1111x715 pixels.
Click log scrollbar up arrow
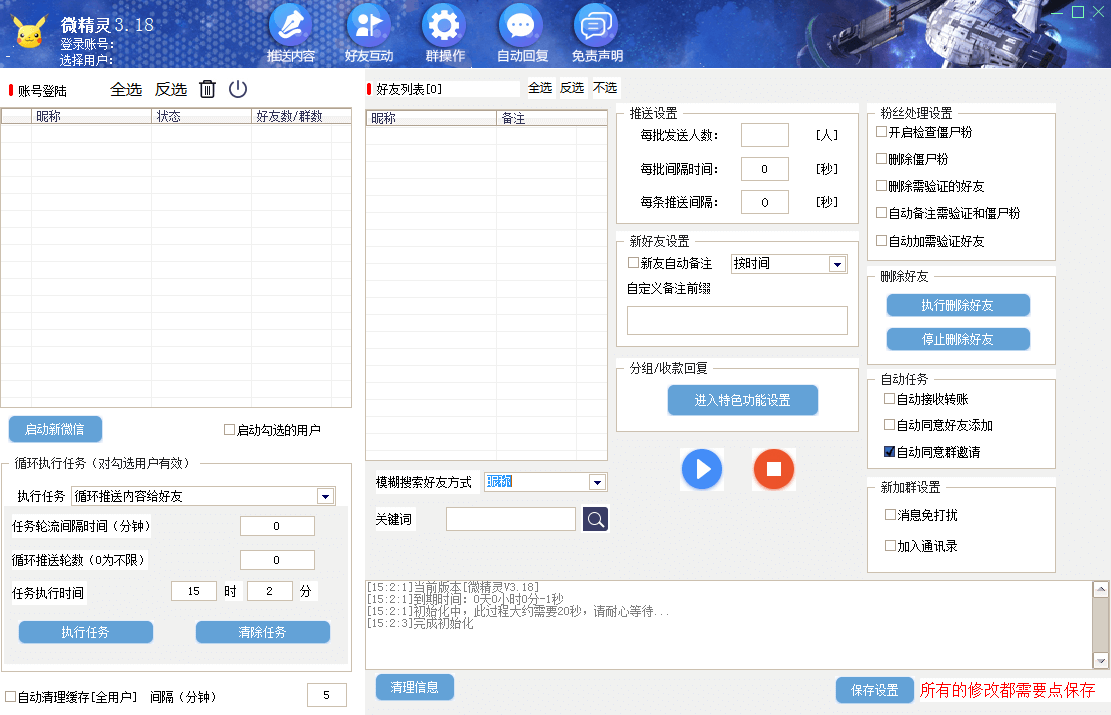pos(1100,589)
